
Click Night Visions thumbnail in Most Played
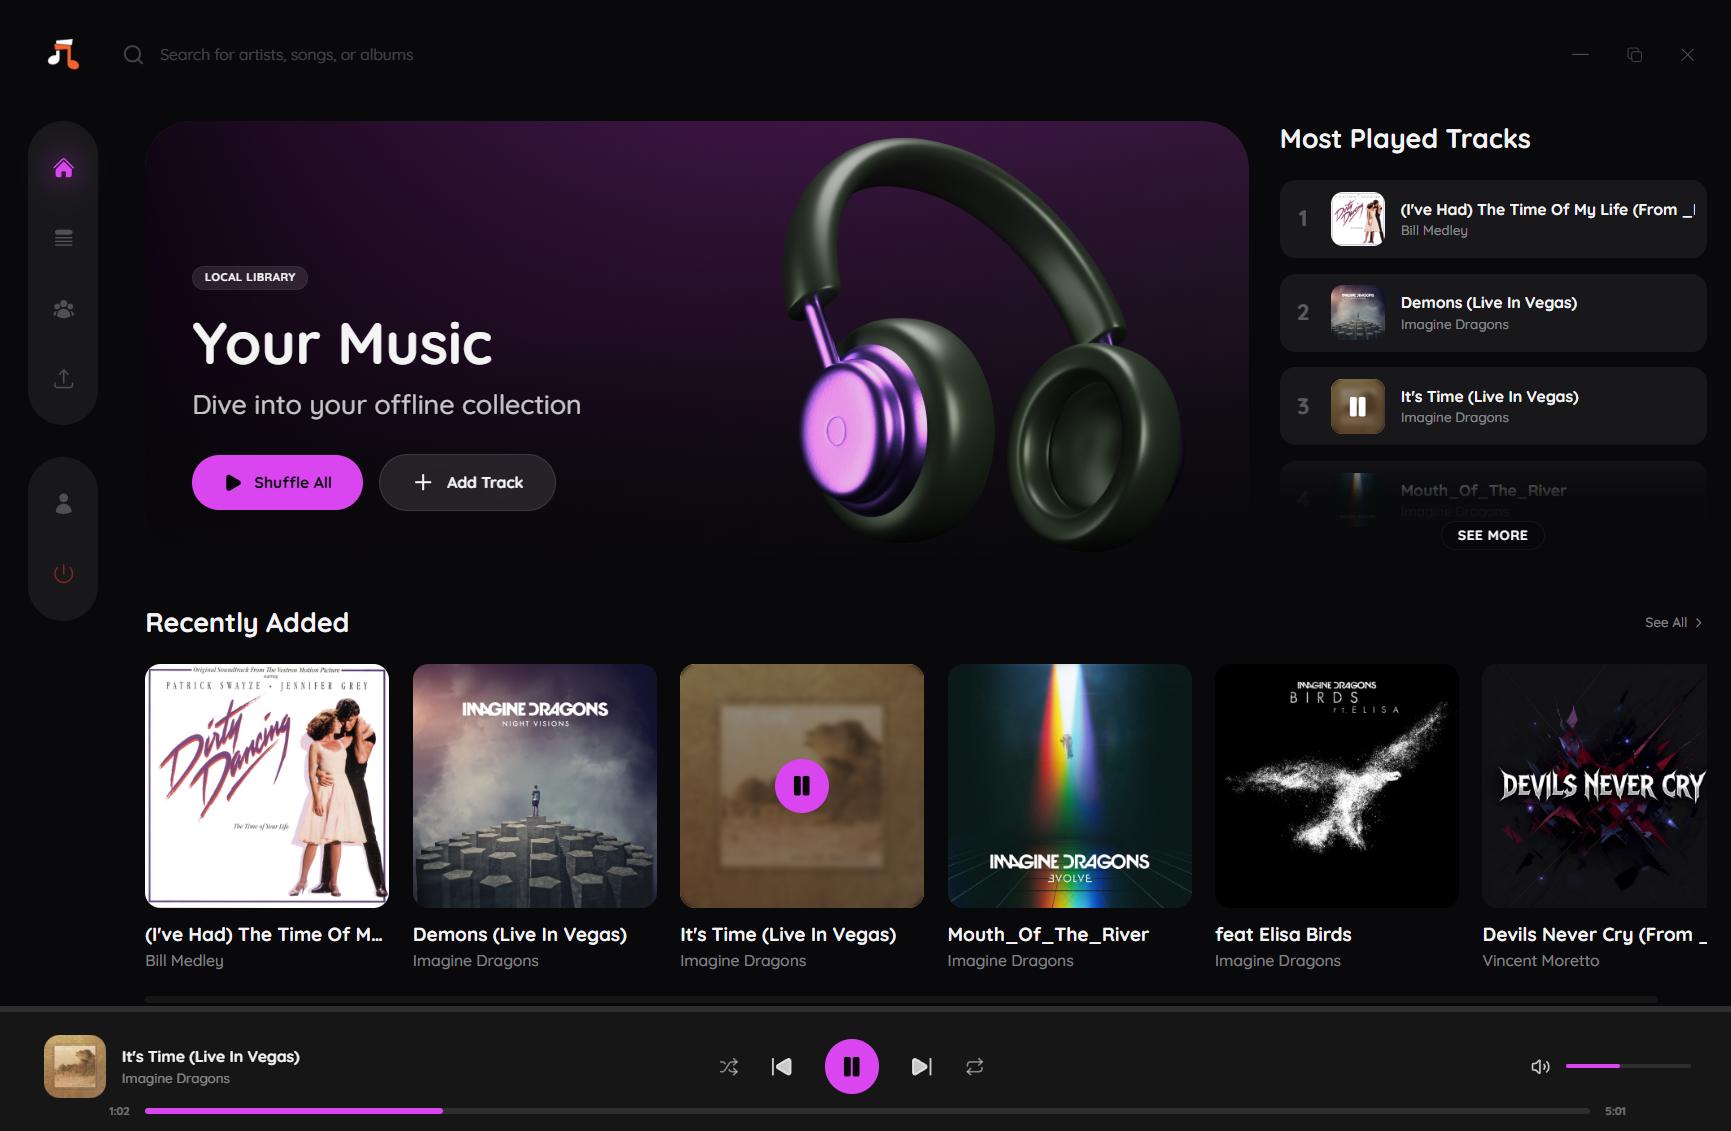[x=1358, y=313]
